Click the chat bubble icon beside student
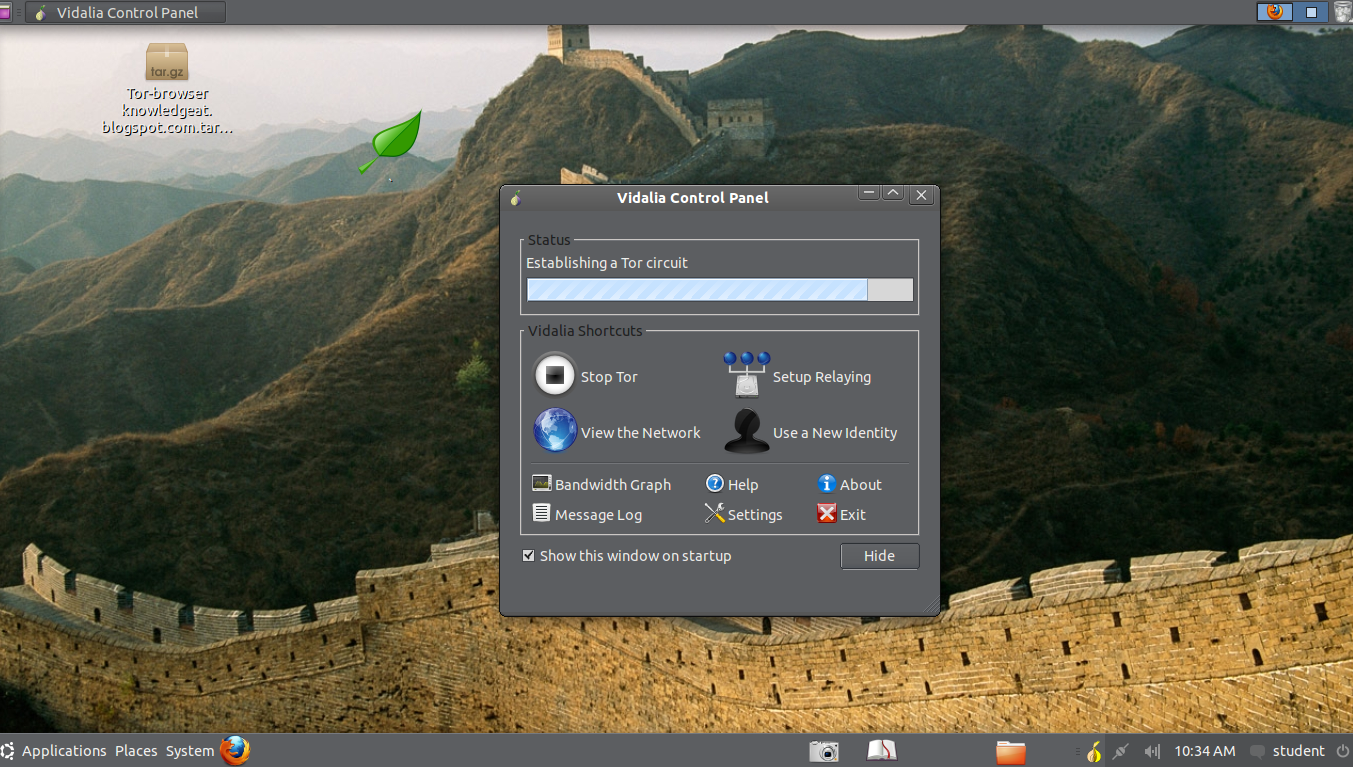This screenshot has width=1353, height=767. [x=1257, y=751]
